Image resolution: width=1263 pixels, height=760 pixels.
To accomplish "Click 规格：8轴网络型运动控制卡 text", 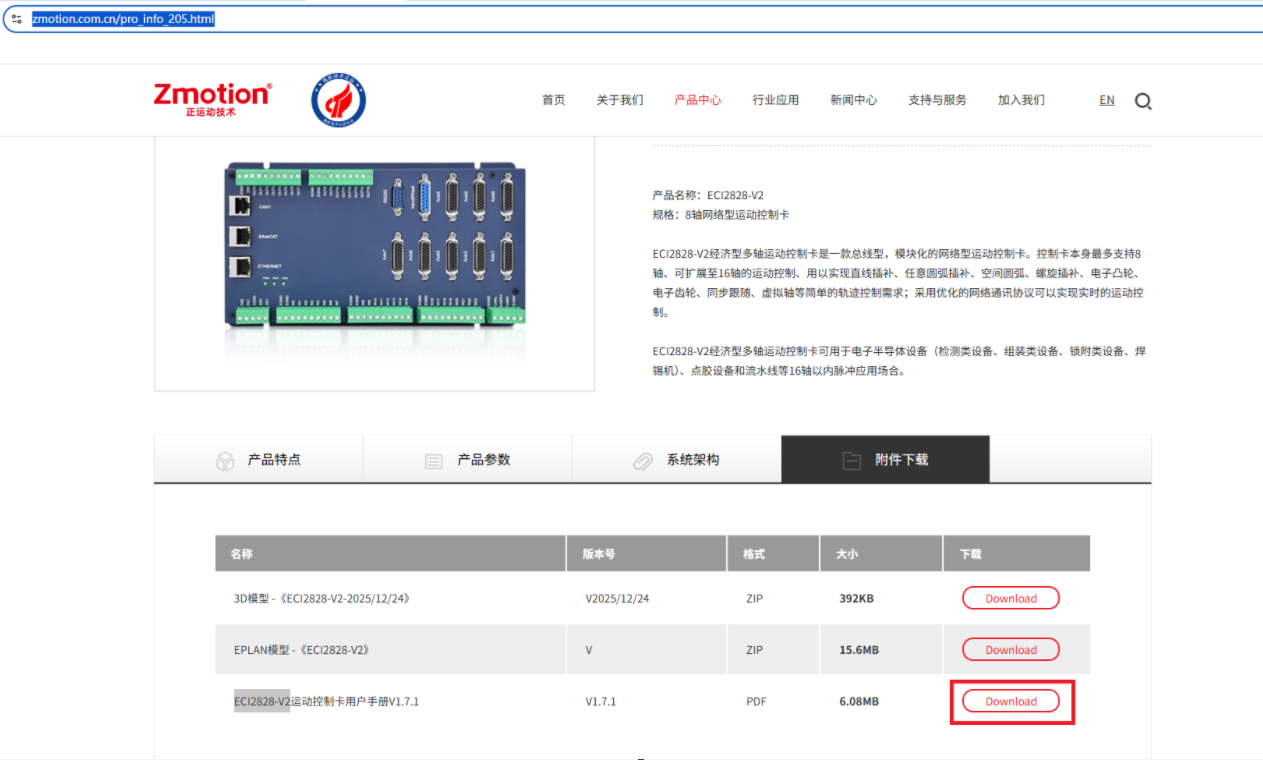I will pyautogui.click(x=721, y=214).
